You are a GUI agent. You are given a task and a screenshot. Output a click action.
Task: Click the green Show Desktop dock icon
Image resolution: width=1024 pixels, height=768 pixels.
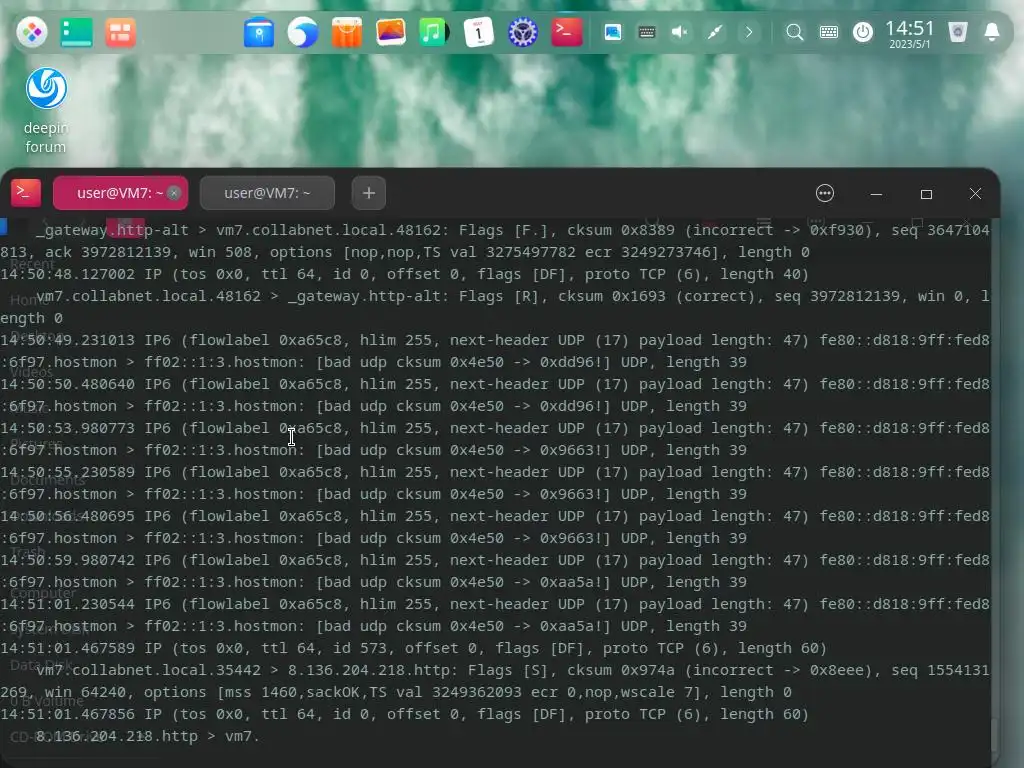click(x=76, y=32)
